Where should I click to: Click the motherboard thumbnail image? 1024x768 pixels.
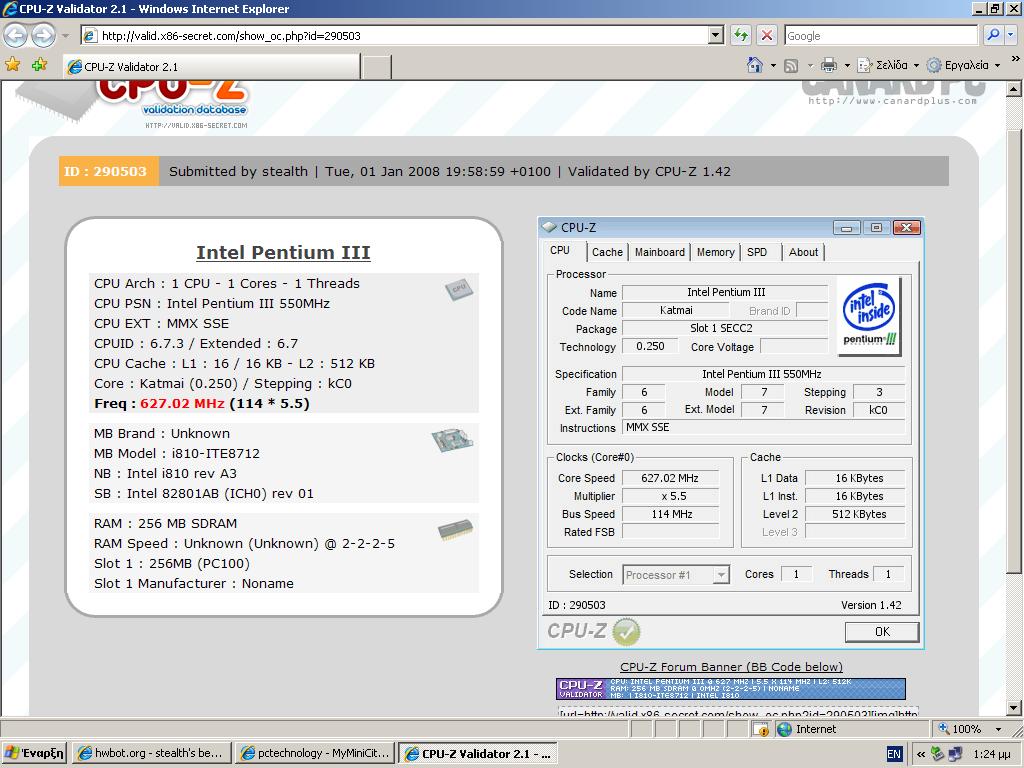click(x=453, y=440)
